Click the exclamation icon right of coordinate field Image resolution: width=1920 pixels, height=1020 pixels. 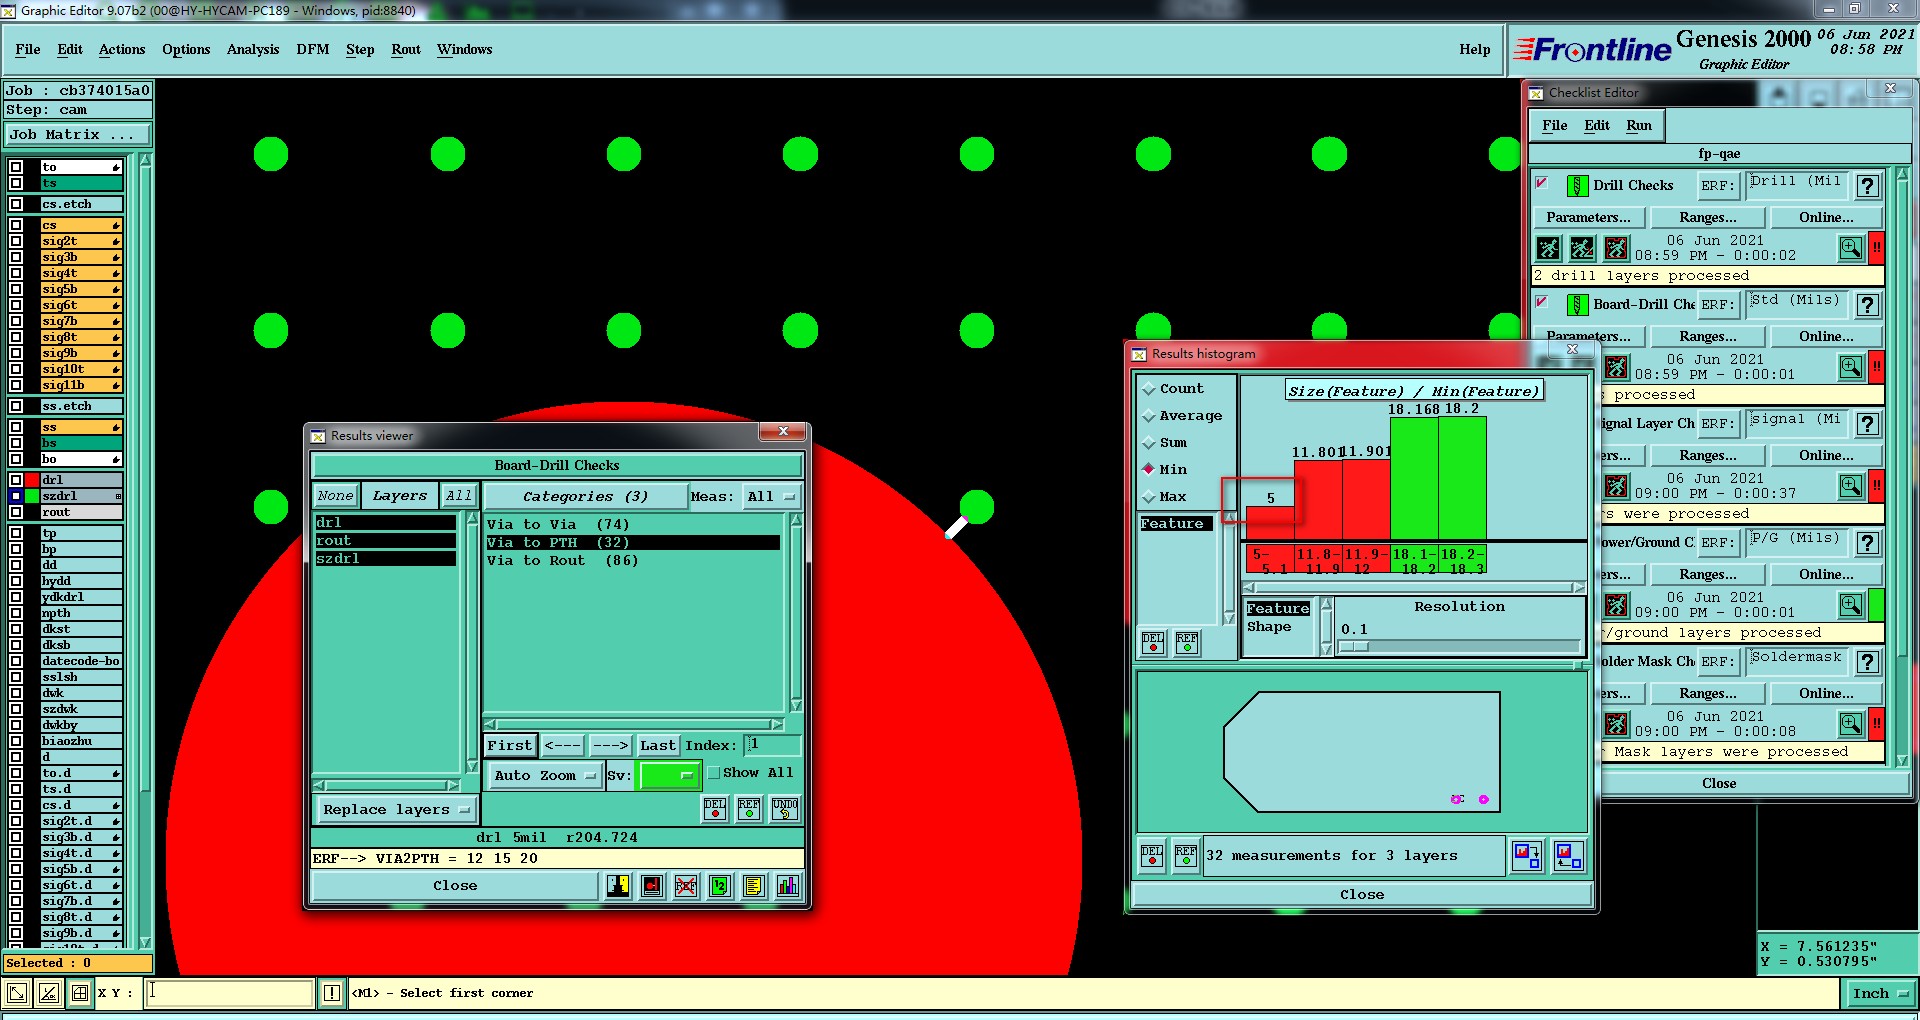[332, 993]
